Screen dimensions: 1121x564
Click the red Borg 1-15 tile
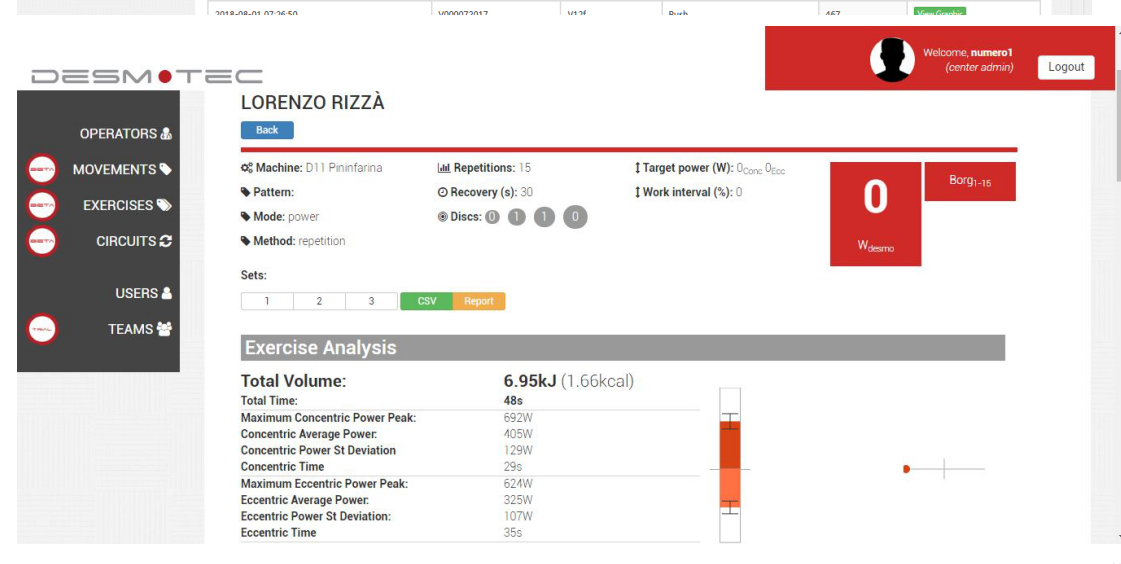tap(969, 182)
